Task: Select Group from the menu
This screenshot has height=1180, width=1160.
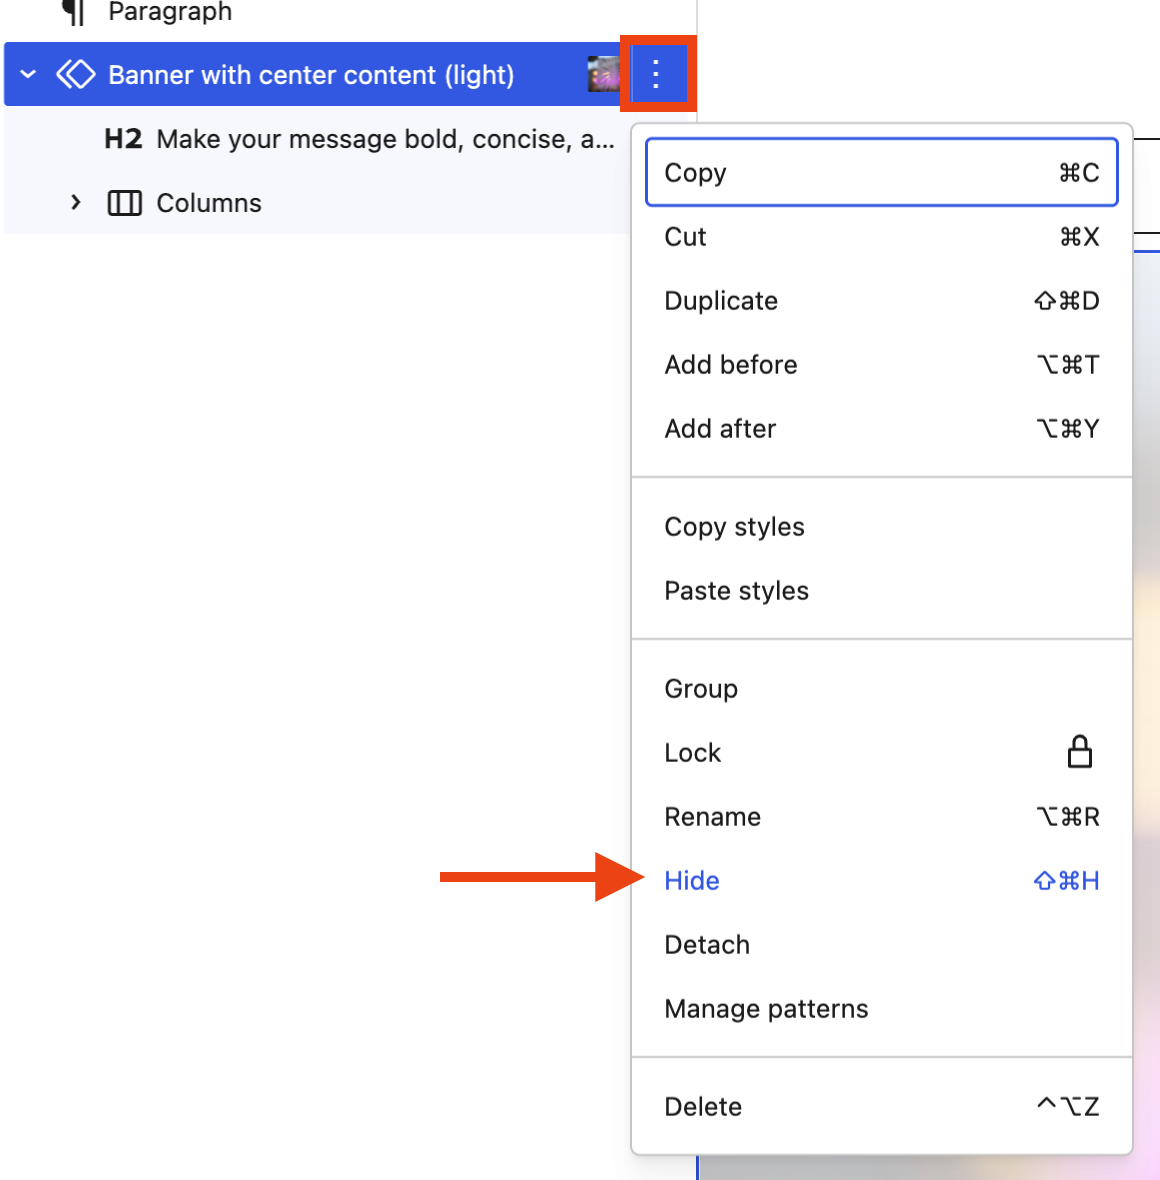Action: [x=881, y=689]
